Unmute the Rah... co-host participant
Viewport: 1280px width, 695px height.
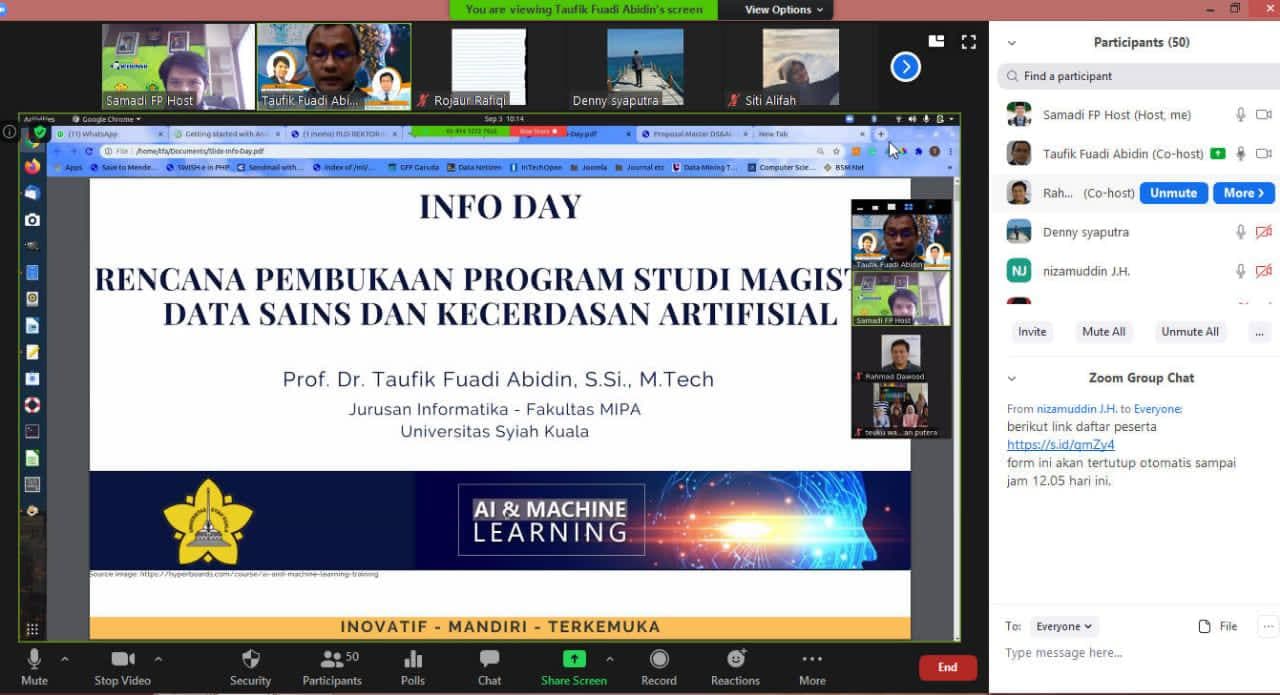[1172, 193]
